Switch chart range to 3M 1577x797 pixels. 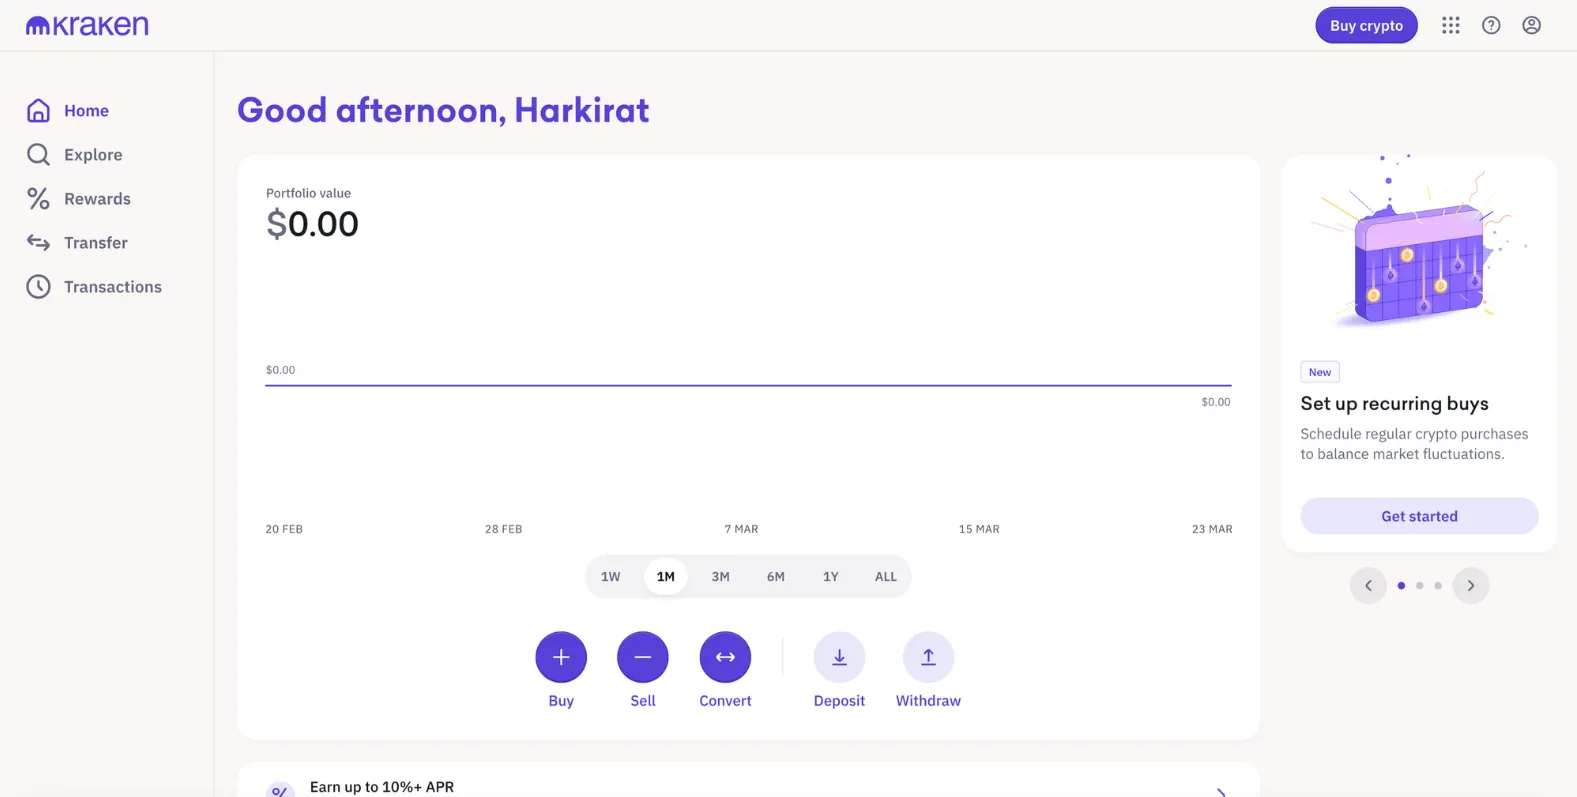click(720, 577)
